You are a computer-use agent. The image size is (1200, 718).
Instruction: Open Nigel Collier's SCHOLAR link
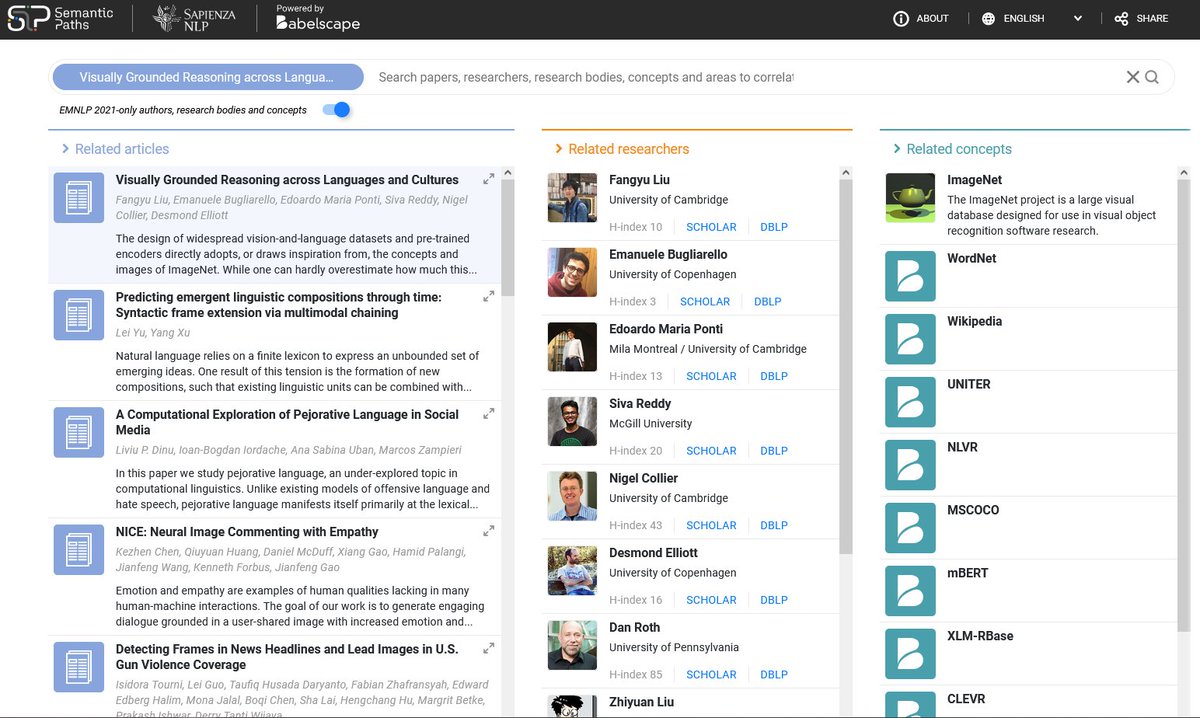tap(711, 525)
